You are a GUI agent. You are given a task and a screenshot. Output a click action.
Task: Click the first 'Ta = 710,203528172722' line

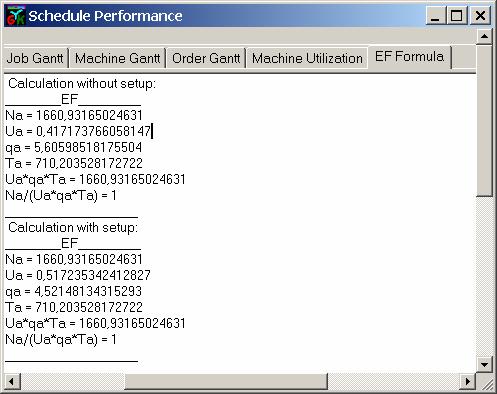74,163
